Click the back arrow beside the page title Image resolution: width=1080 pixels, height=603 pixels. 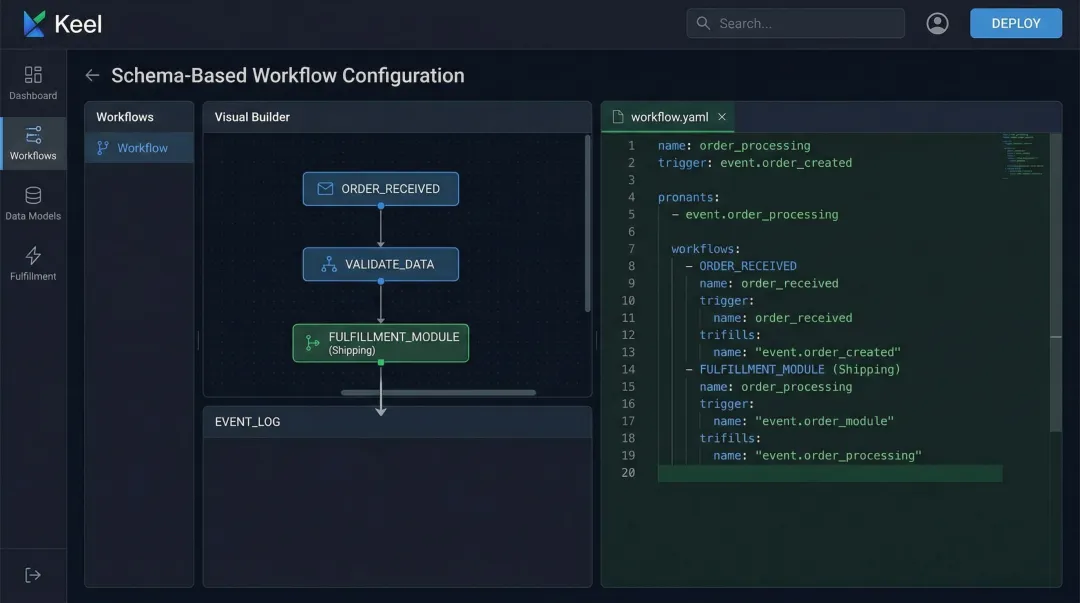coord(91,74)
